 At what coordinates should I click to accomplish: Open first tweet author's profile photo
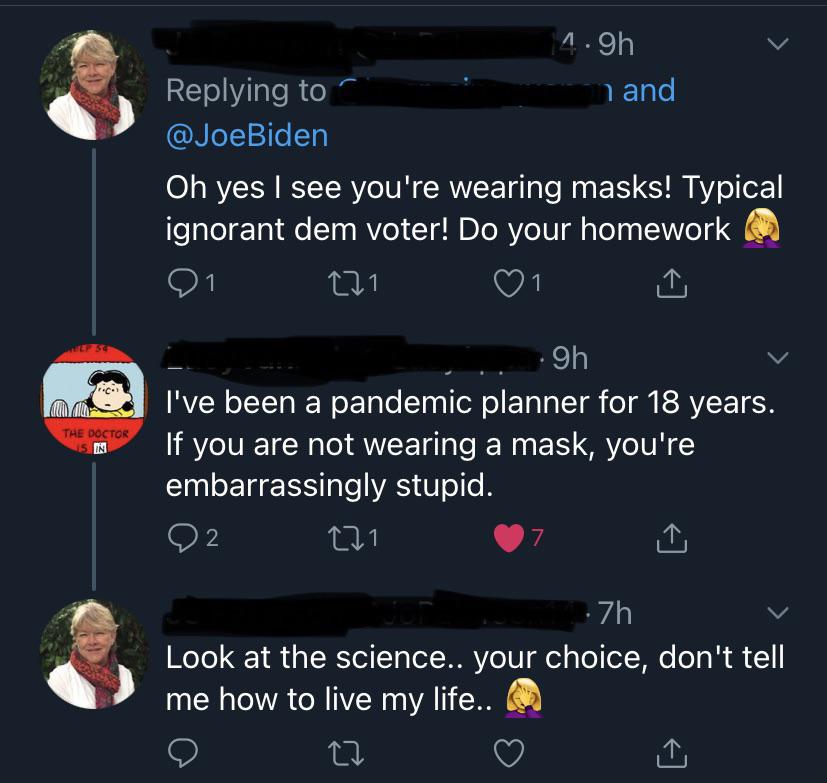point(93,84)
